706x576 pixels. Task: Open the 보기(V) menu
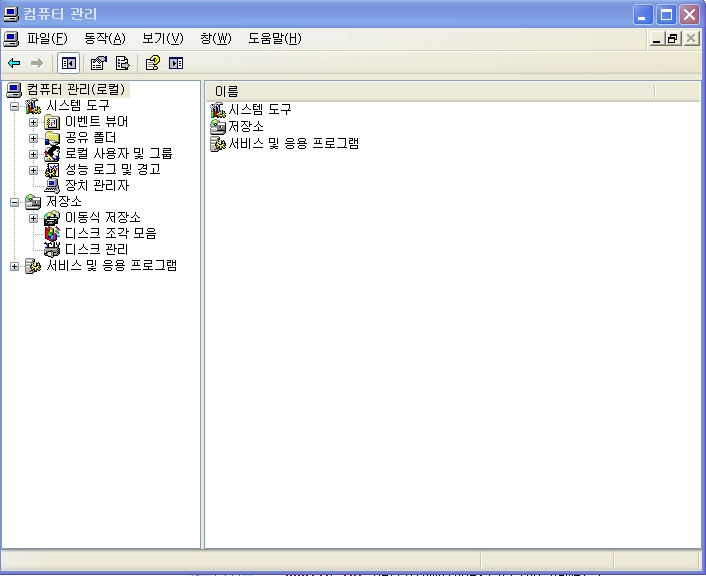[163, 39]
